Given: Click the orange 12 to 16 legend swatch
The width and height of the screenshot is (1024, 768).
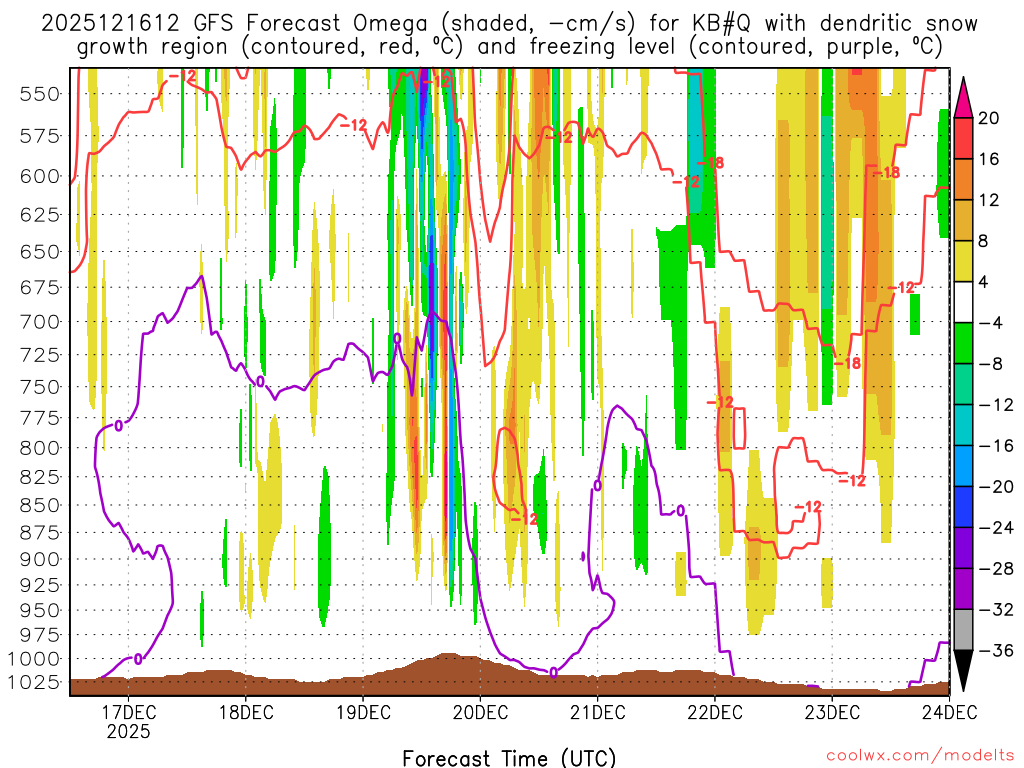Looking at the screenshot, I should click(963, 179).
